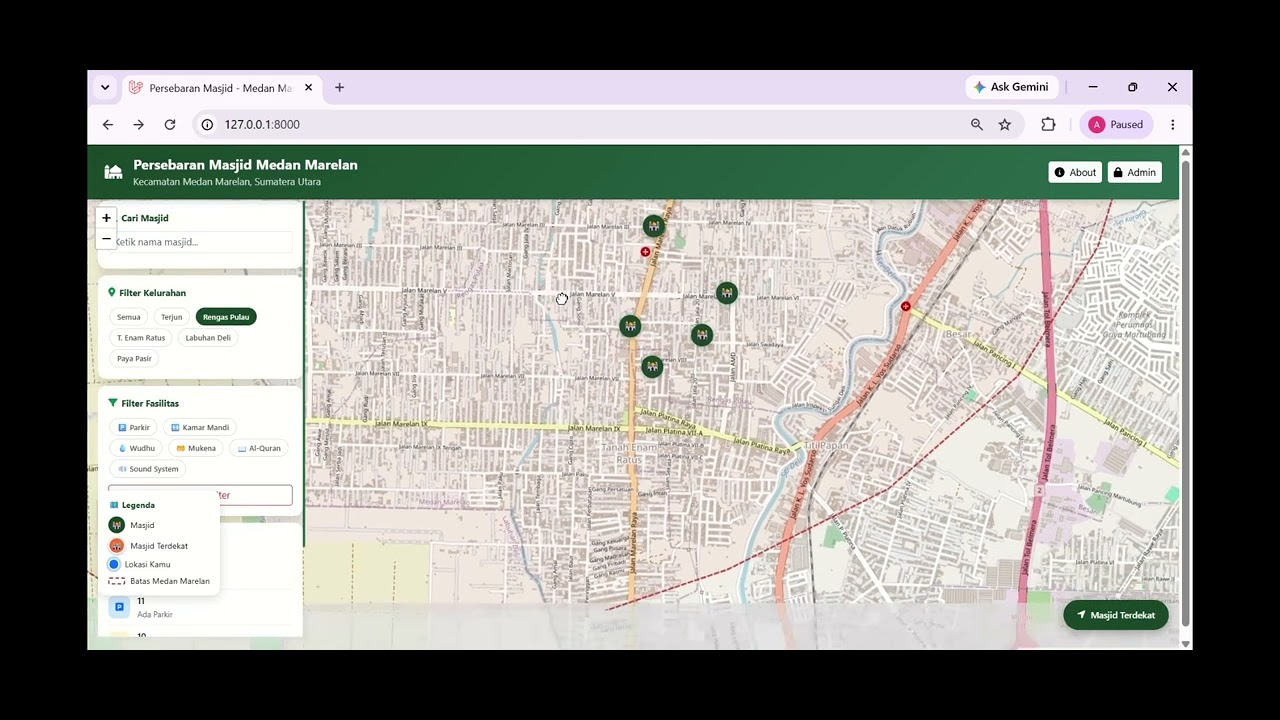Screen dimensions: 1280x720
Task: Click the mosque marker on Jalan Marelan V
Action: [x=727, y=293]
